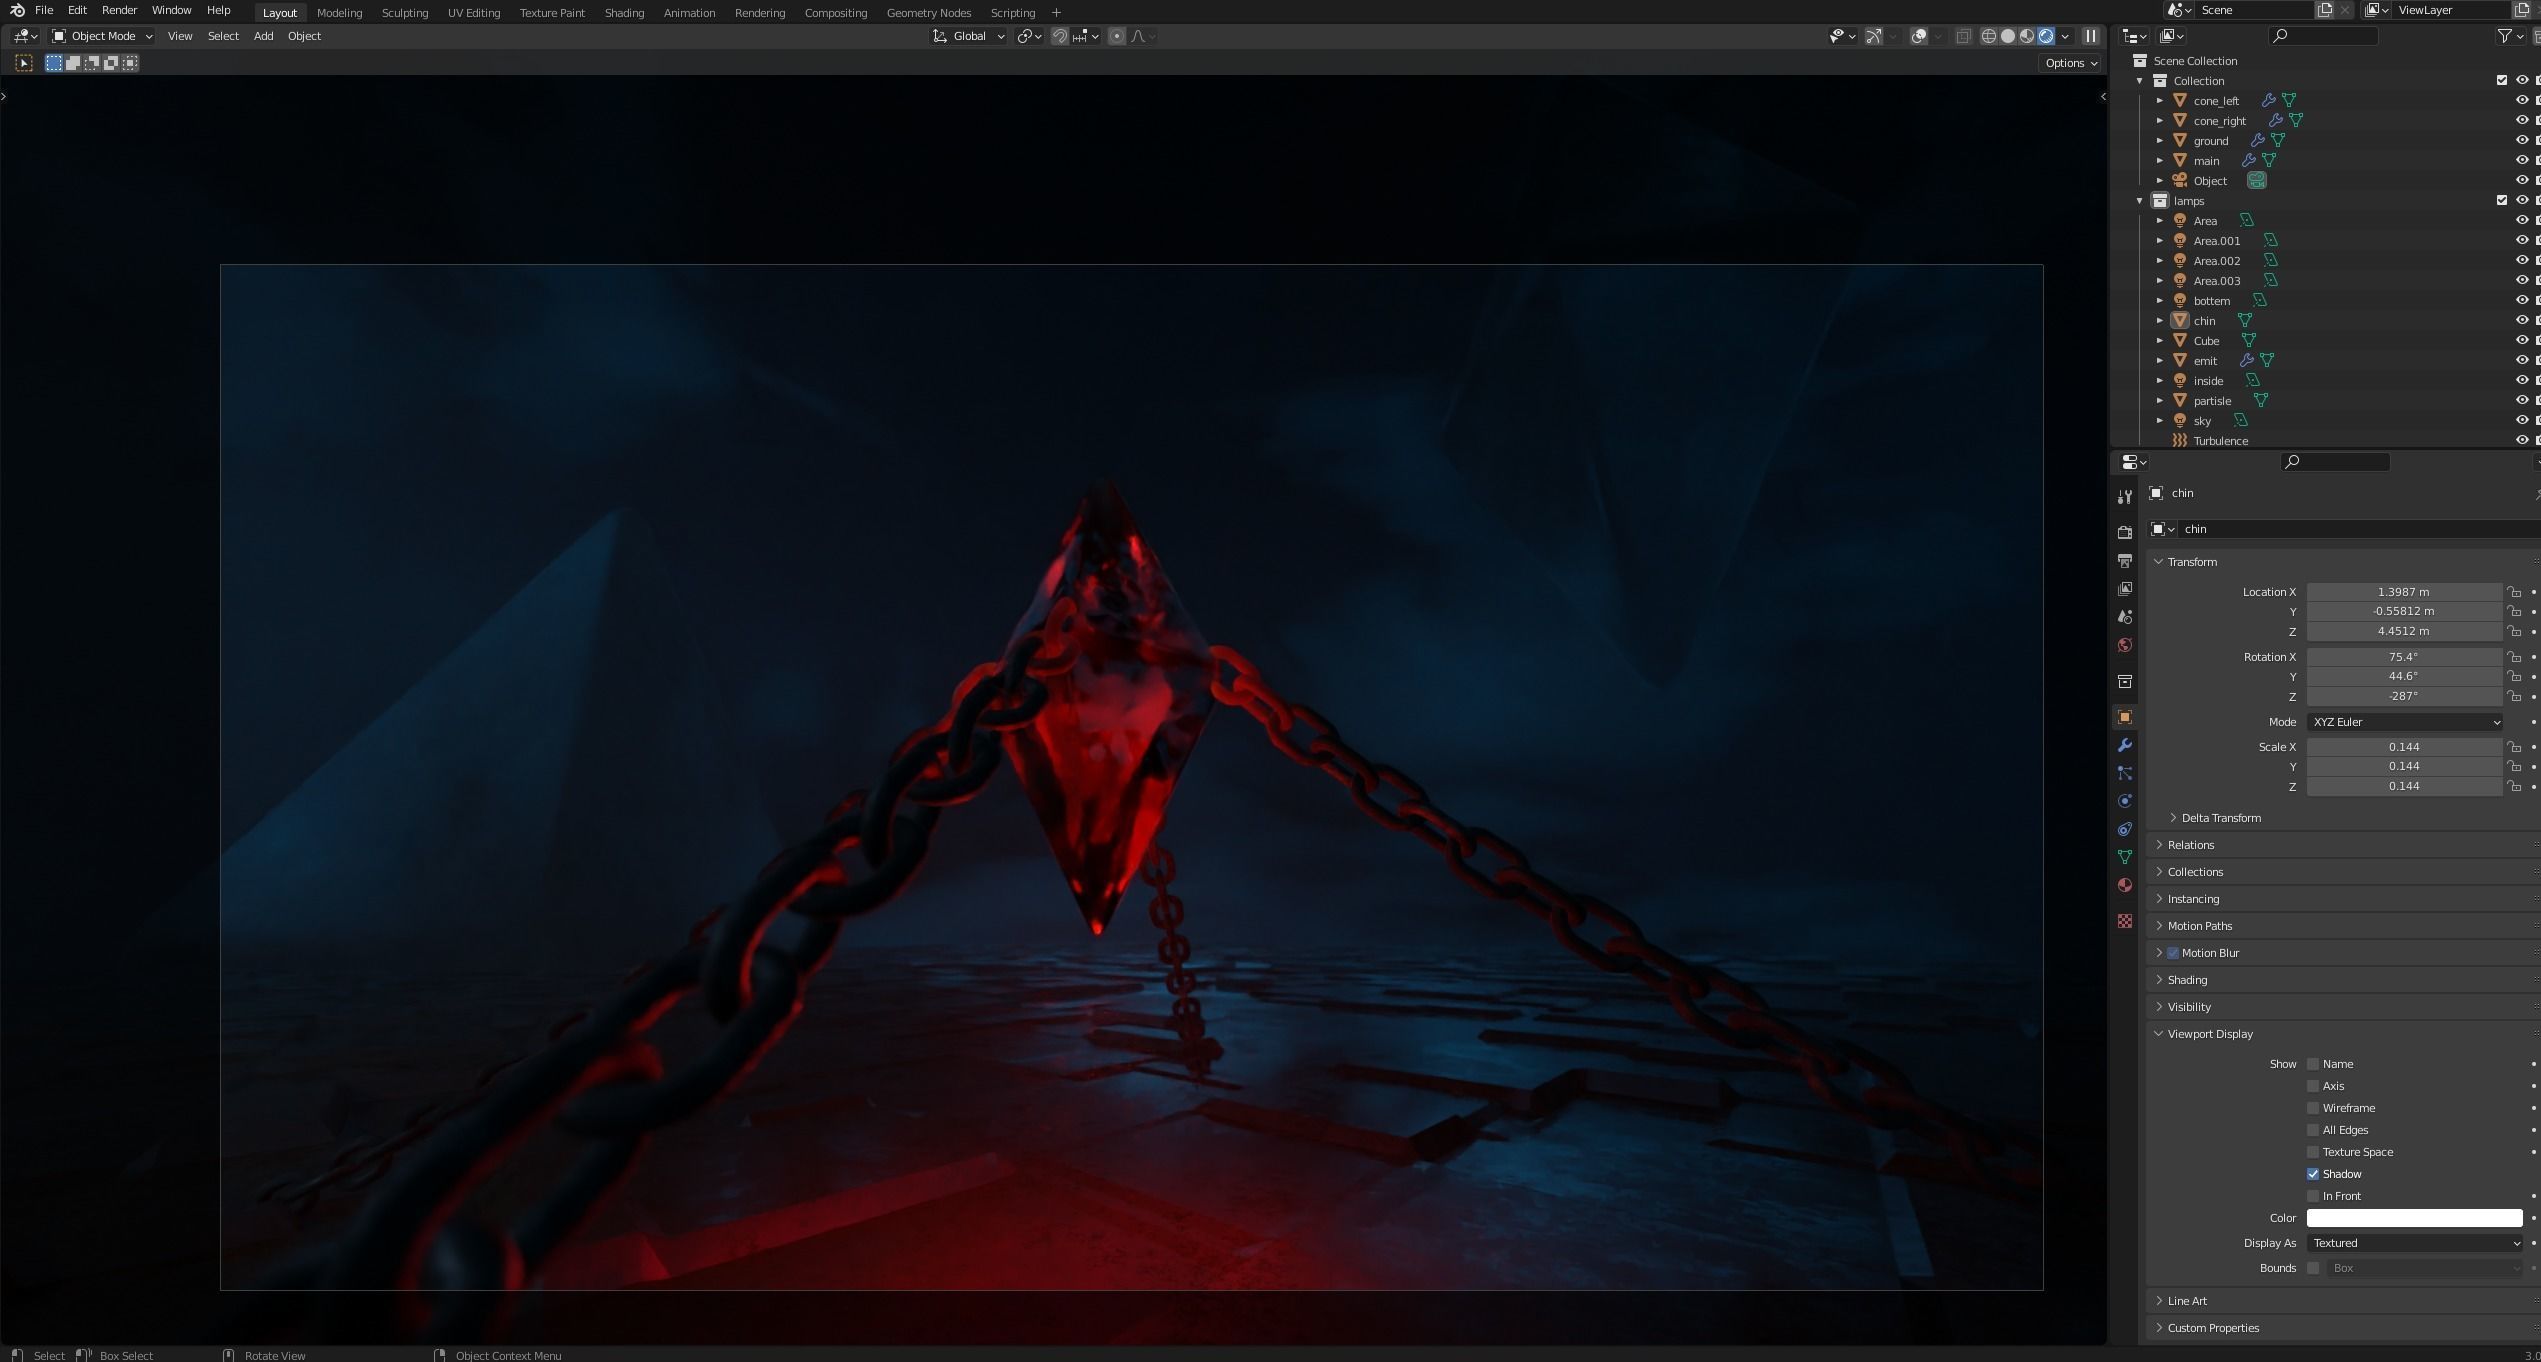
Task: Open the Render menu
Action: pos(119,10)
